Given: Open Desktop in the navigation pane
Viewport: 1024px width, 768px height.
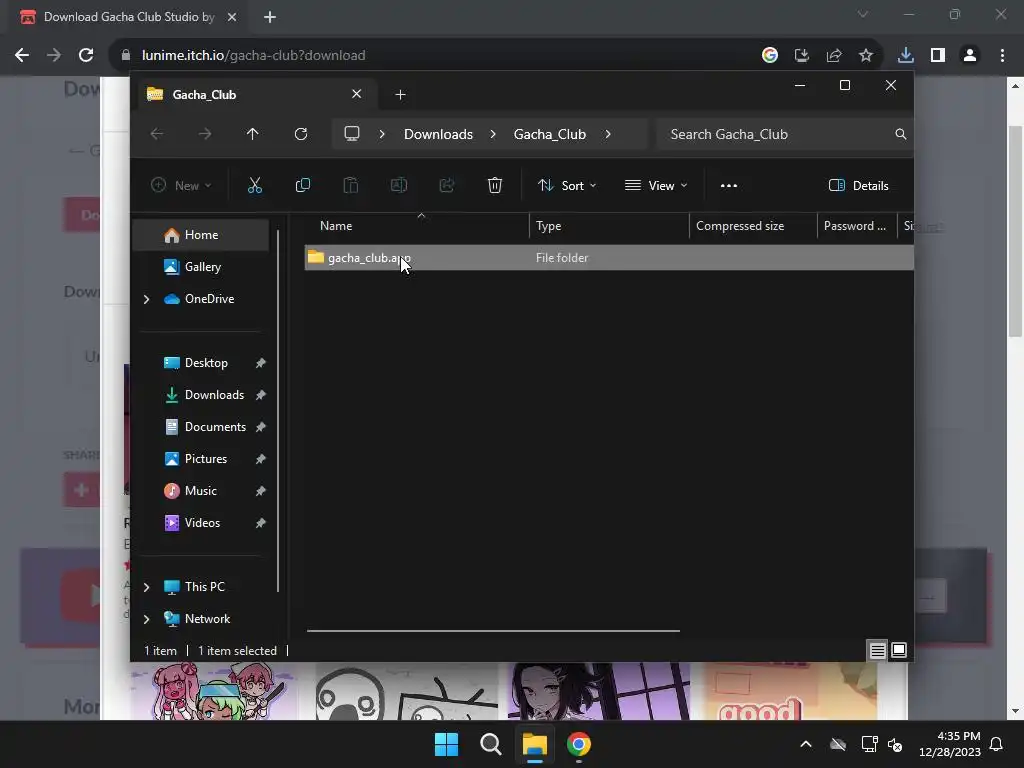Looking at the screenshot, I should pos(201,363).
